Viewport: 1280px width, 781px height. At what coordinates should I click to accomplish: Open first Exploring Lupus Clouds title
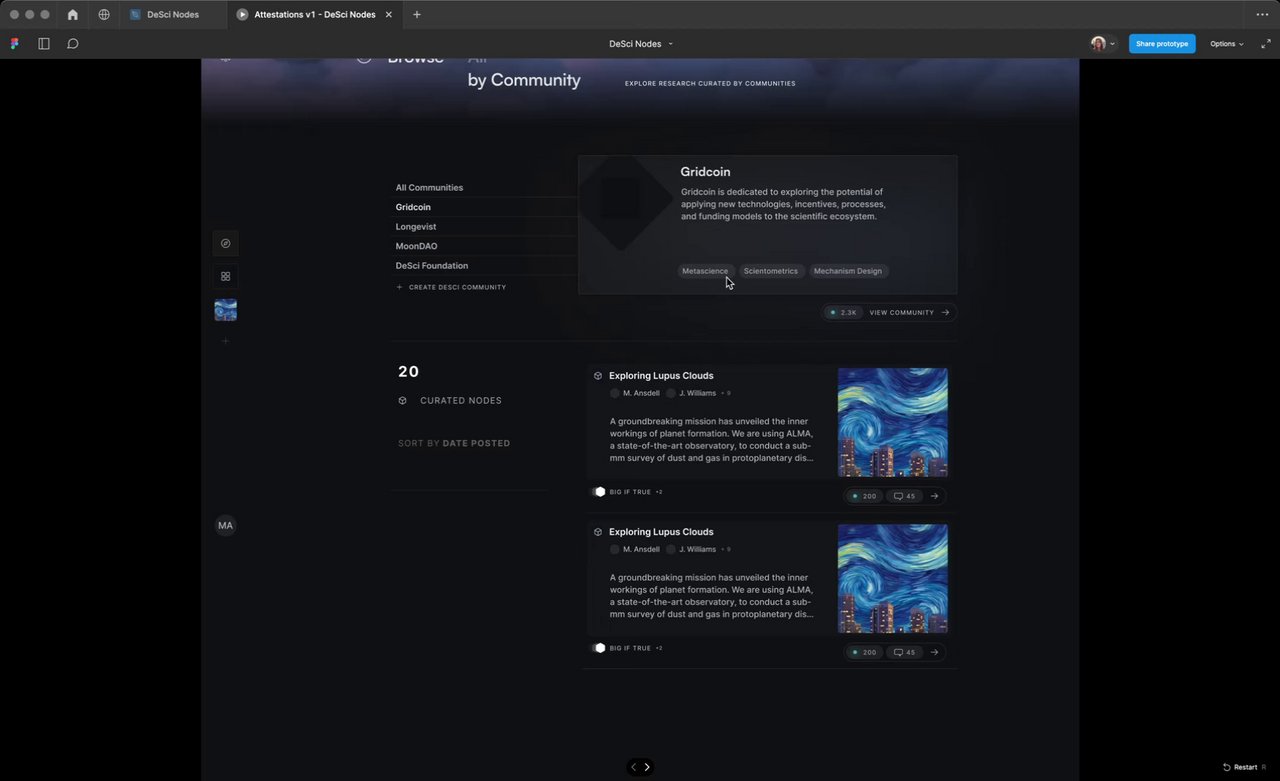tap(661, 376)
